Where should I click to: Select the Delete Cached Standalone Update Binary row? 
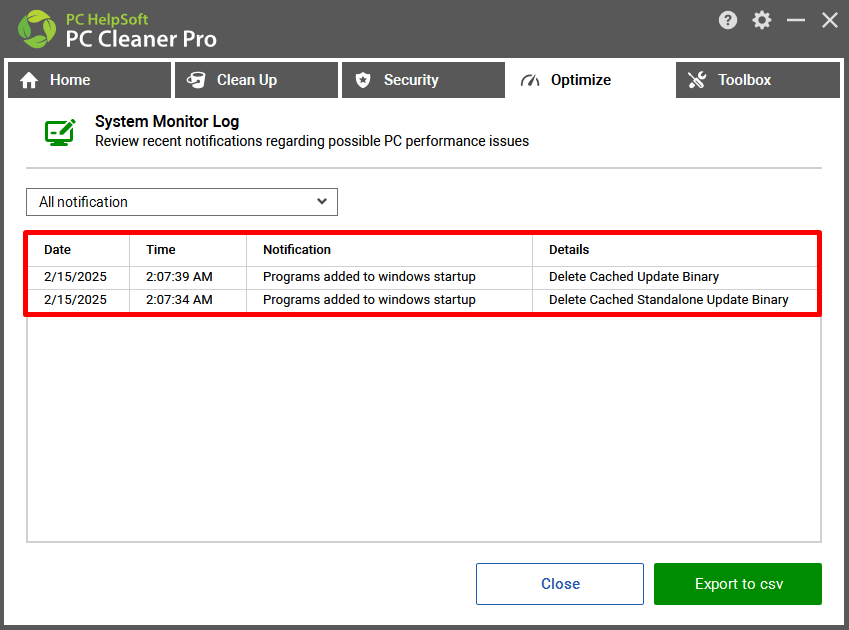[x=422, y=300]
